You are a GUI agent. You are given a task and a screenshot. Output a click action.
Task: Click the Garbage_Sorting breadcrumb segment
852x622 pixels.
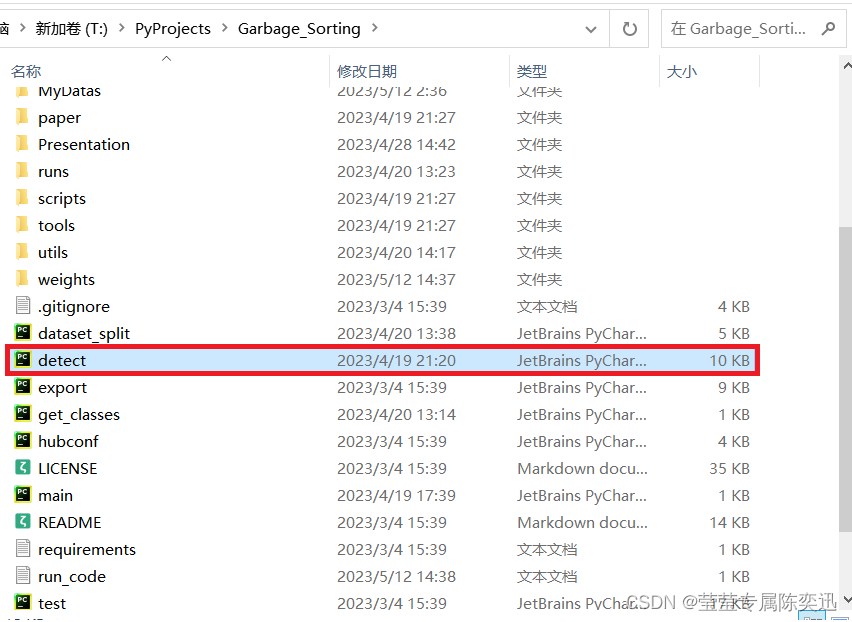[x=299, y=28]
